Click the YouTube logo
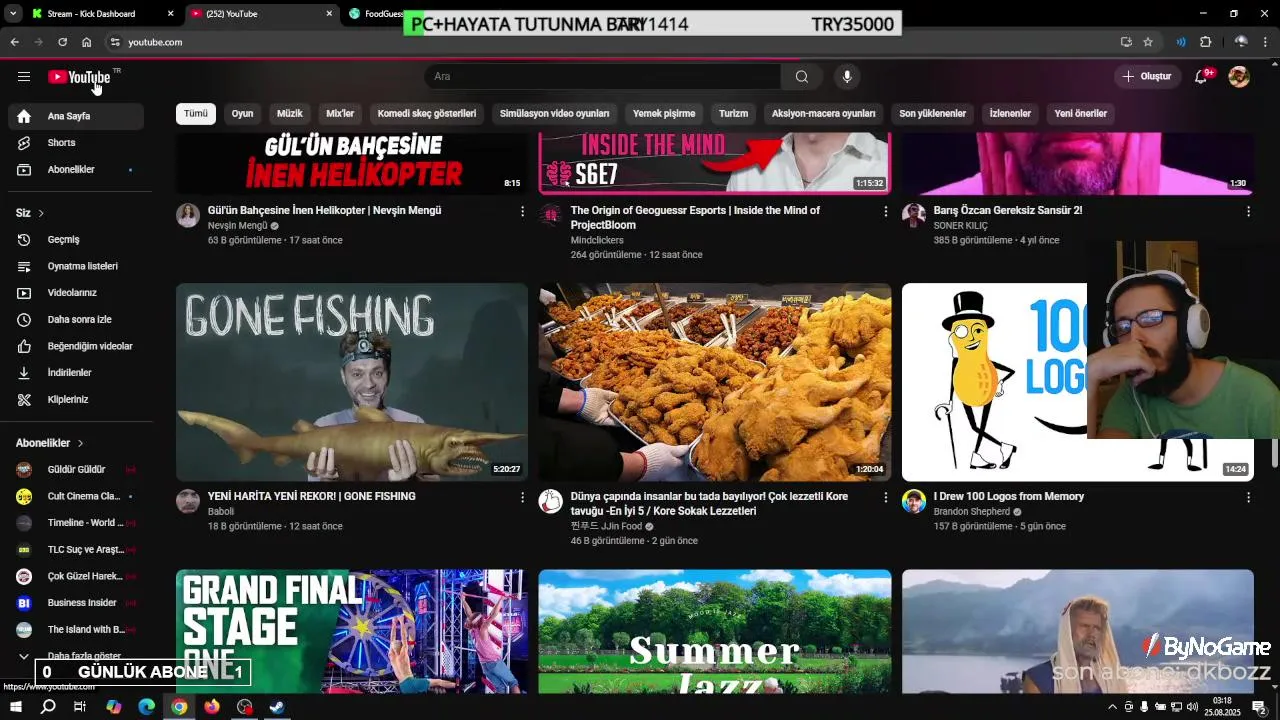 tap(79, 77)
